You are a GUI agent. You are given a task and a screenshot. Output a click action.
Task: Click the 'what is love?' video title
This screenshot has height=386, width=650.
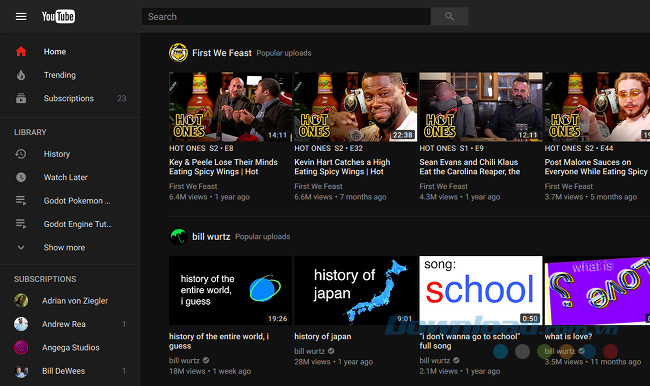(x=568, y=337)
